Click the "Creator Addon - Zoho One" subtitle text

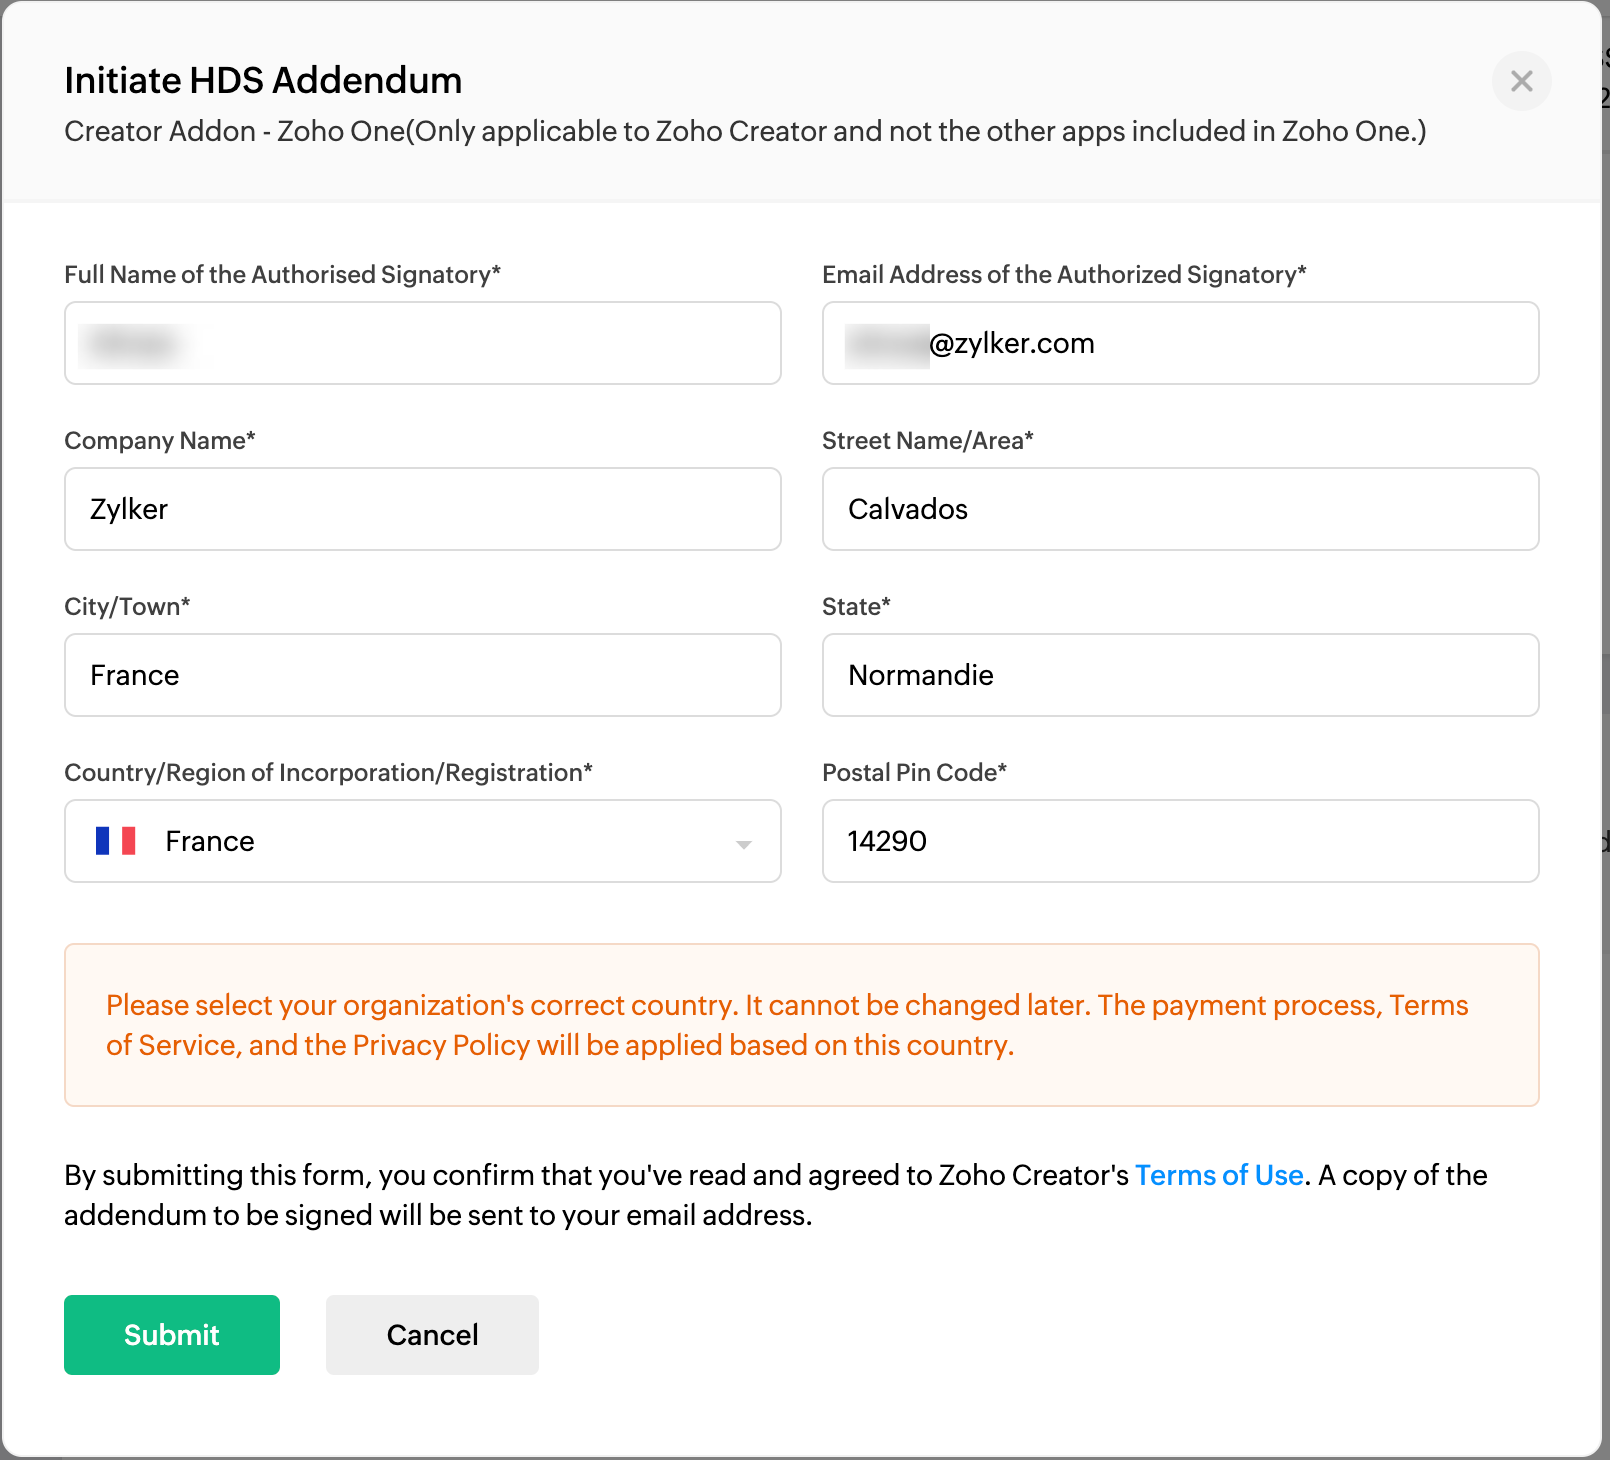745,131
